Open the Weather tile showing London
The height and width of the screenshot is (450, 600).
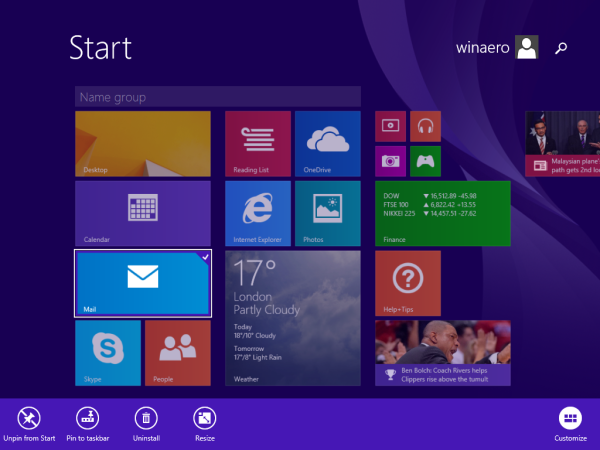coord(293,318)
